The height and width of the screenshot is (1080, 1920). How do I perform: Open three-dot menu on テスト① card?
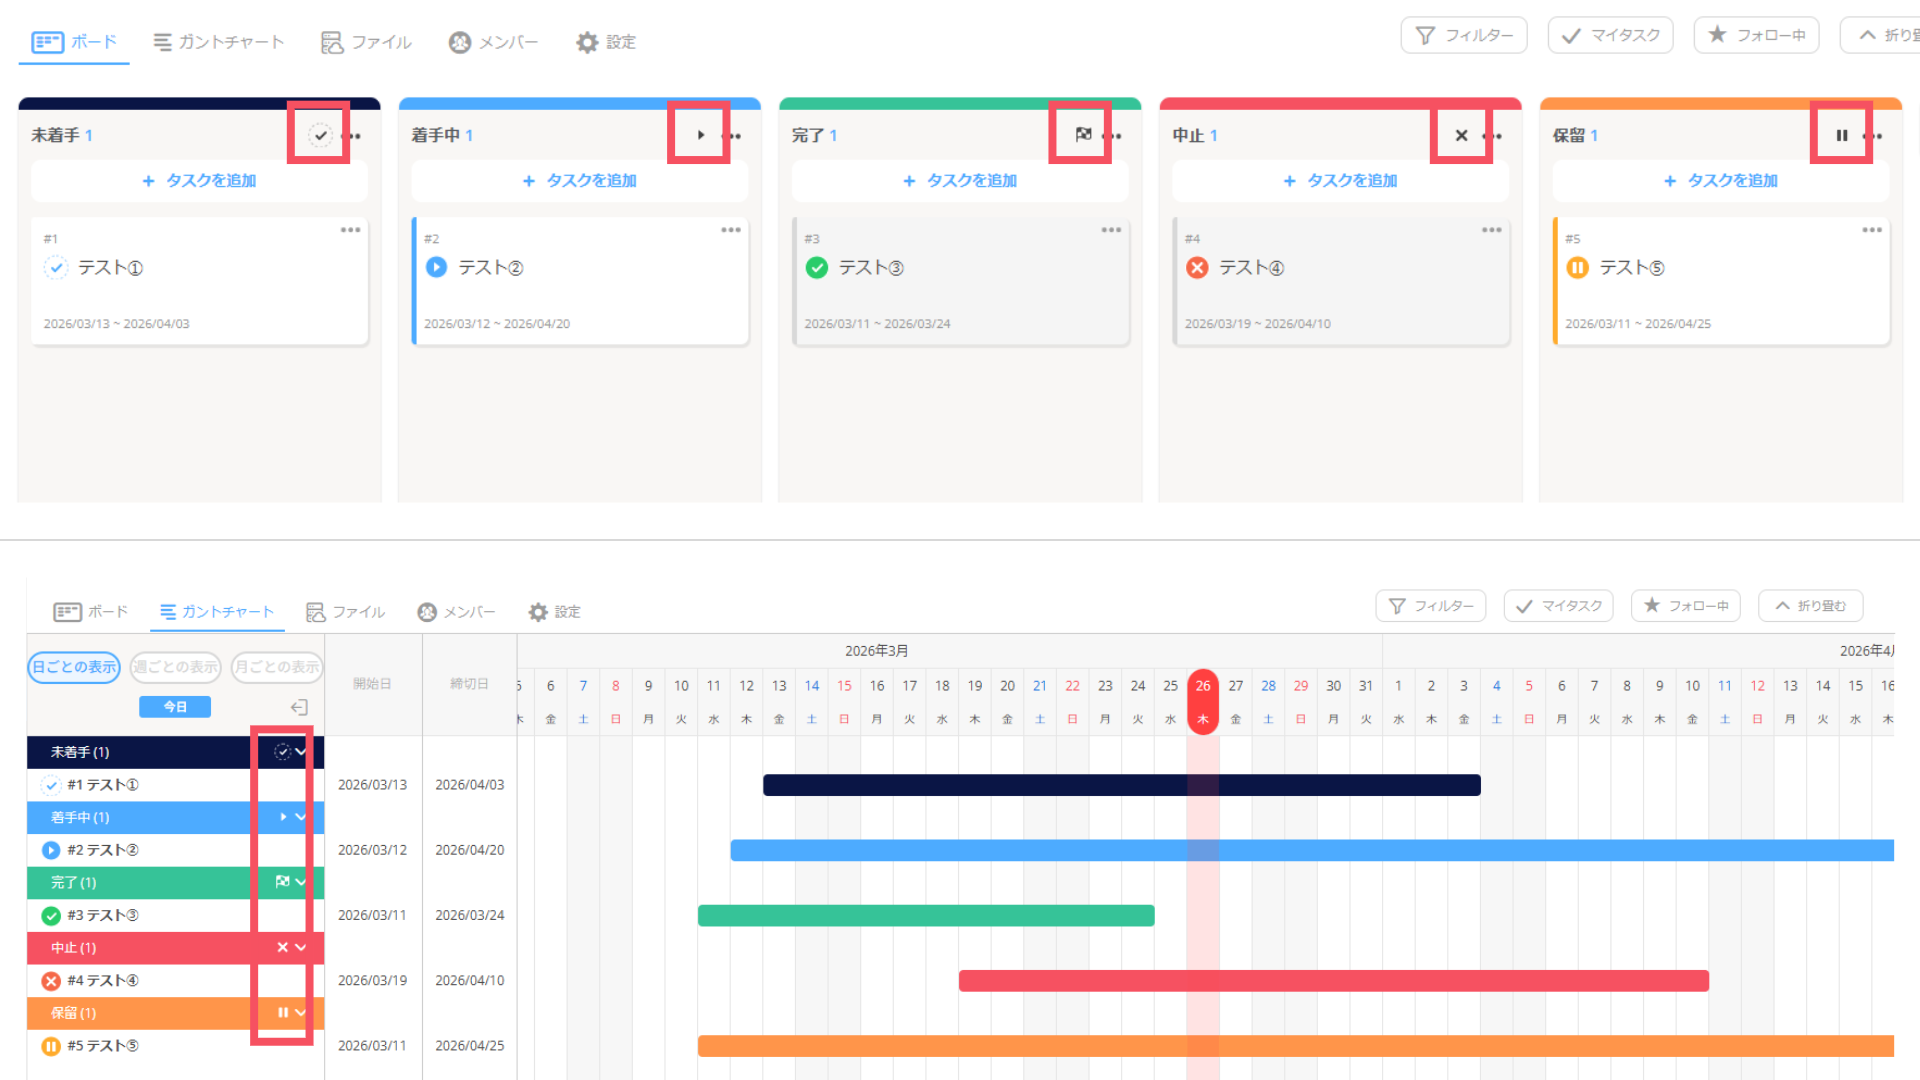pyautogui.click(x=350, y=230)
